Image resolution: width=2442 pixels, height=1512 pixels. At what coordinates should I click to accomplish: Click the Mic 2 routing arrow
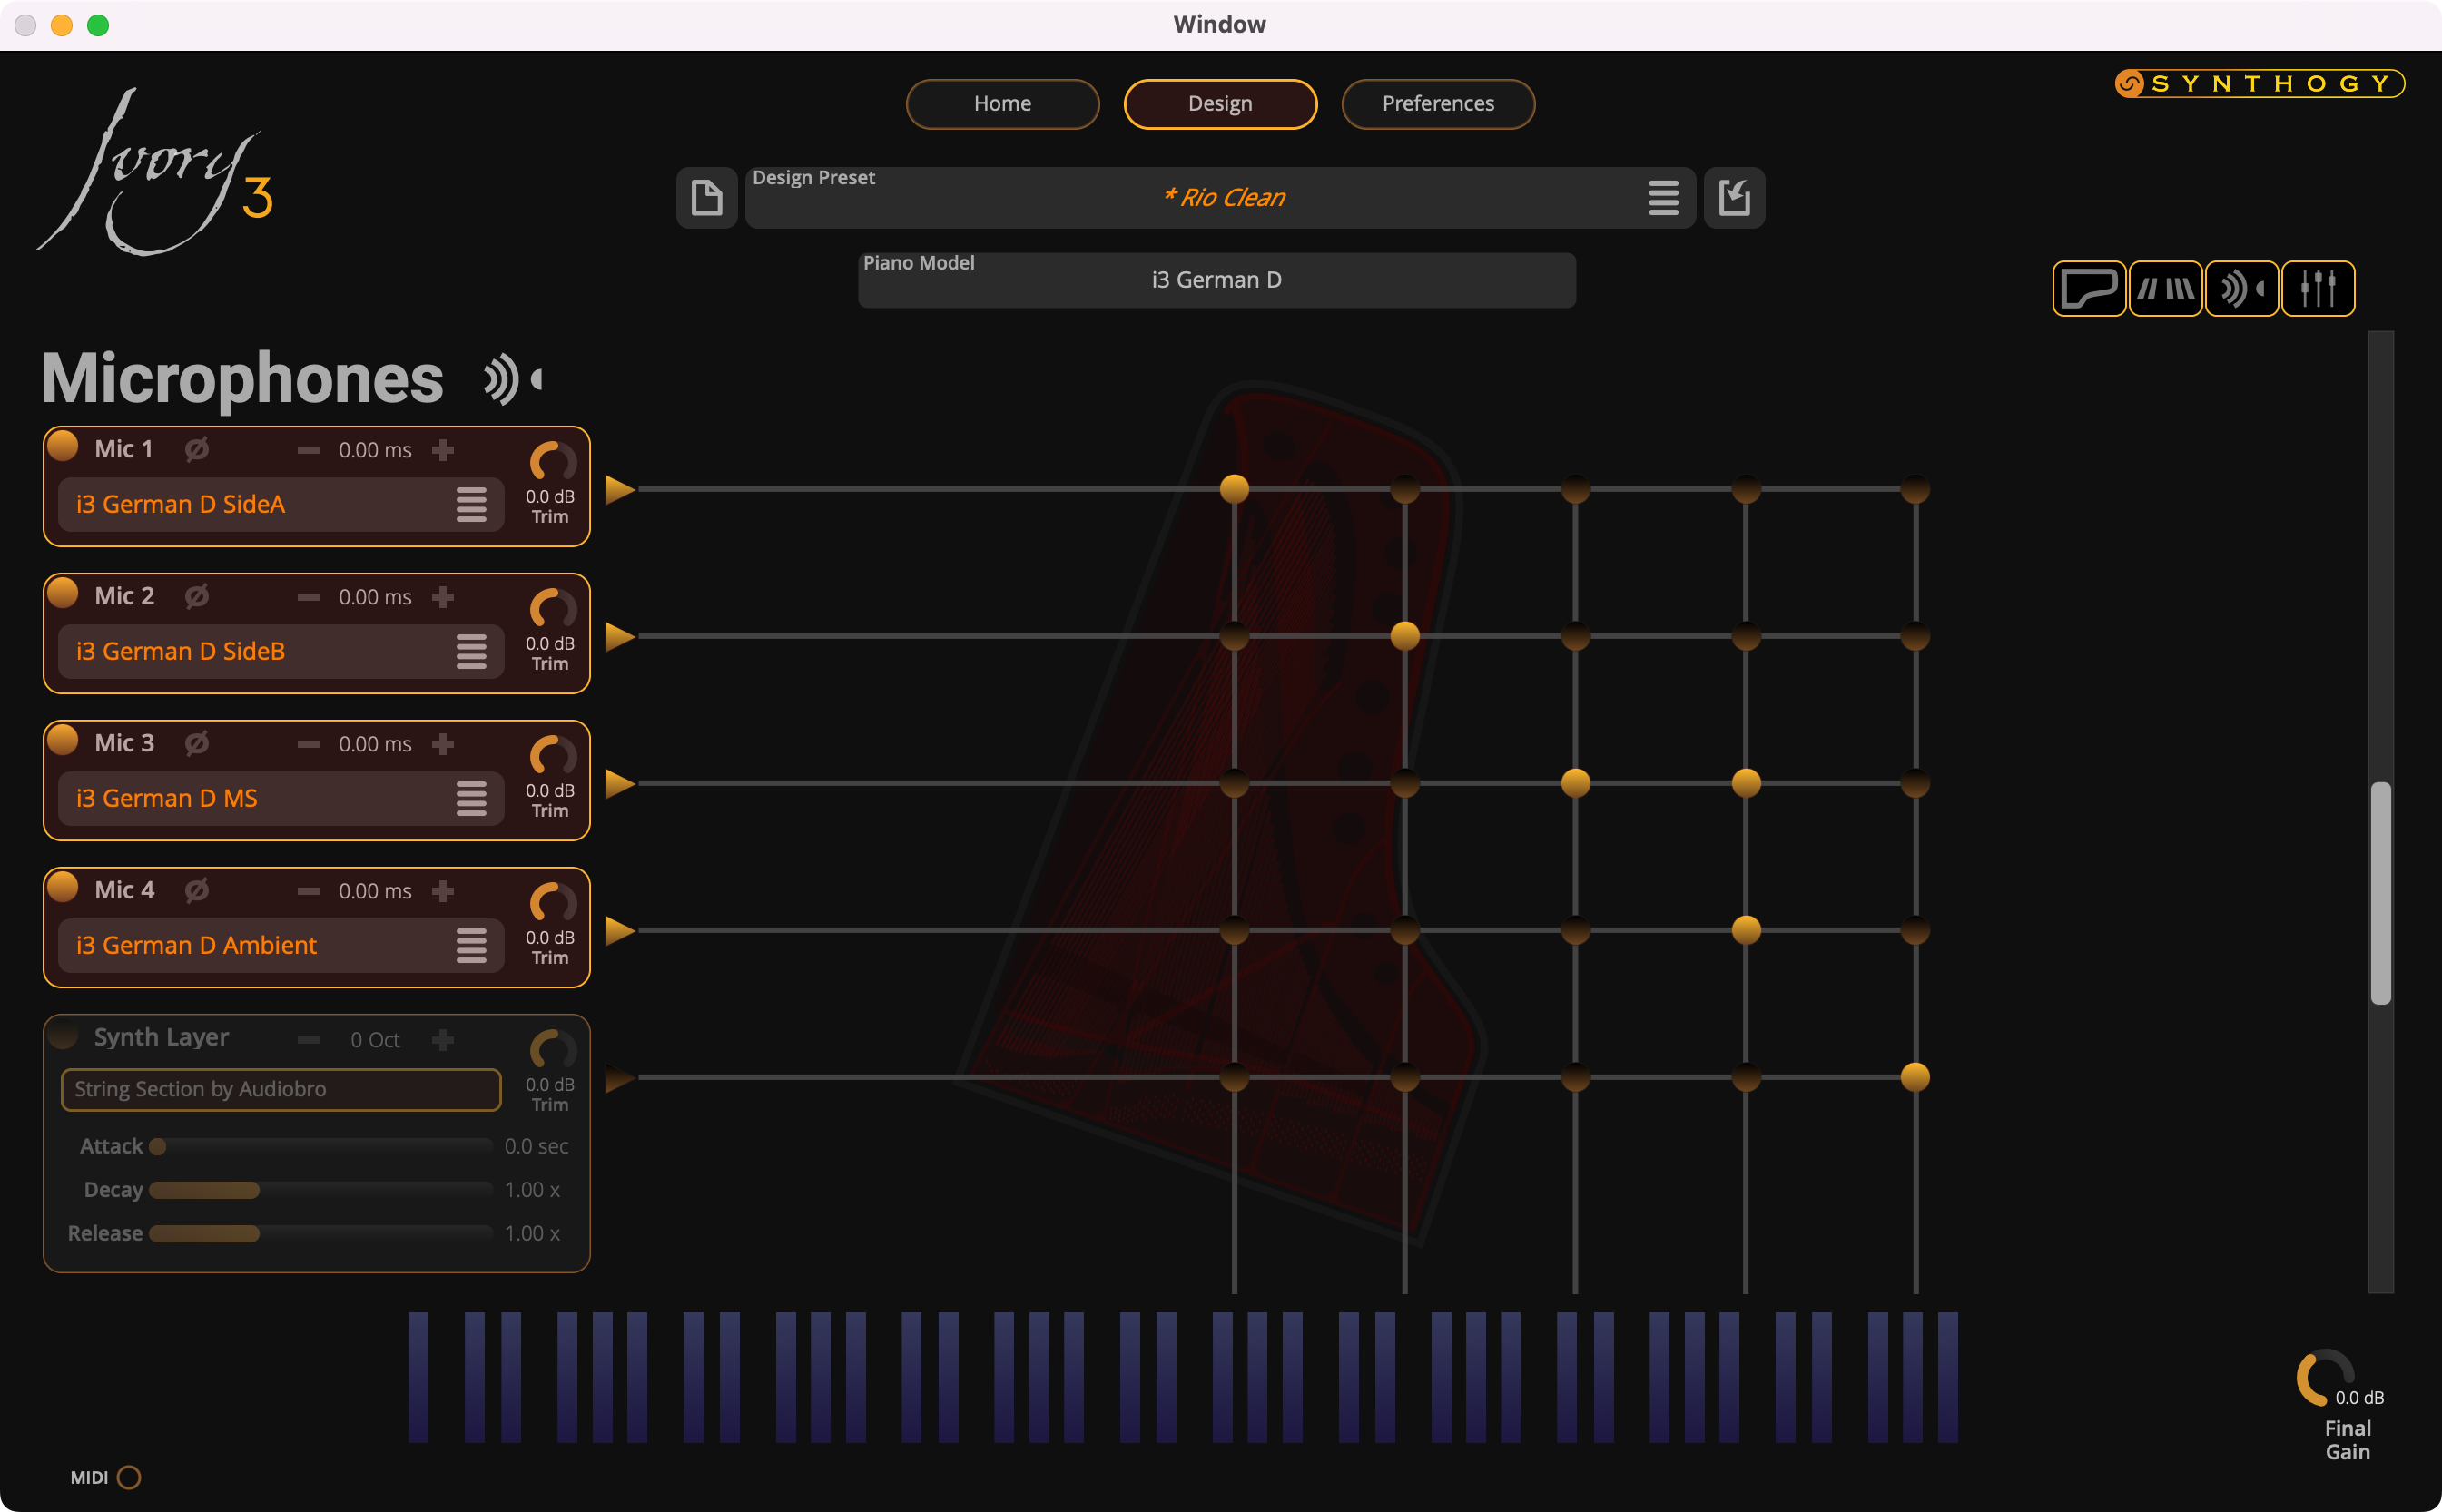(620, 636)
